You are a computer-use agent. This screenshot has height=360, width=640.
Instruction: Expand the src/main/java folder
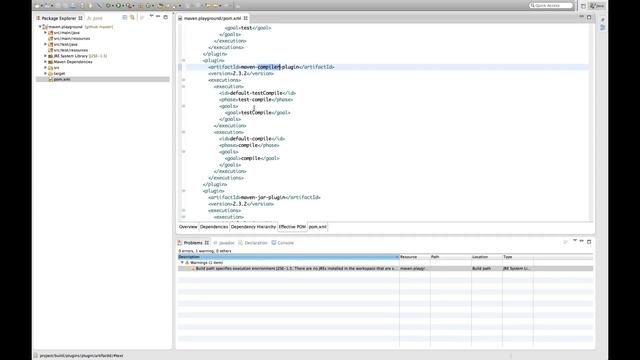[x=45, y=33]
